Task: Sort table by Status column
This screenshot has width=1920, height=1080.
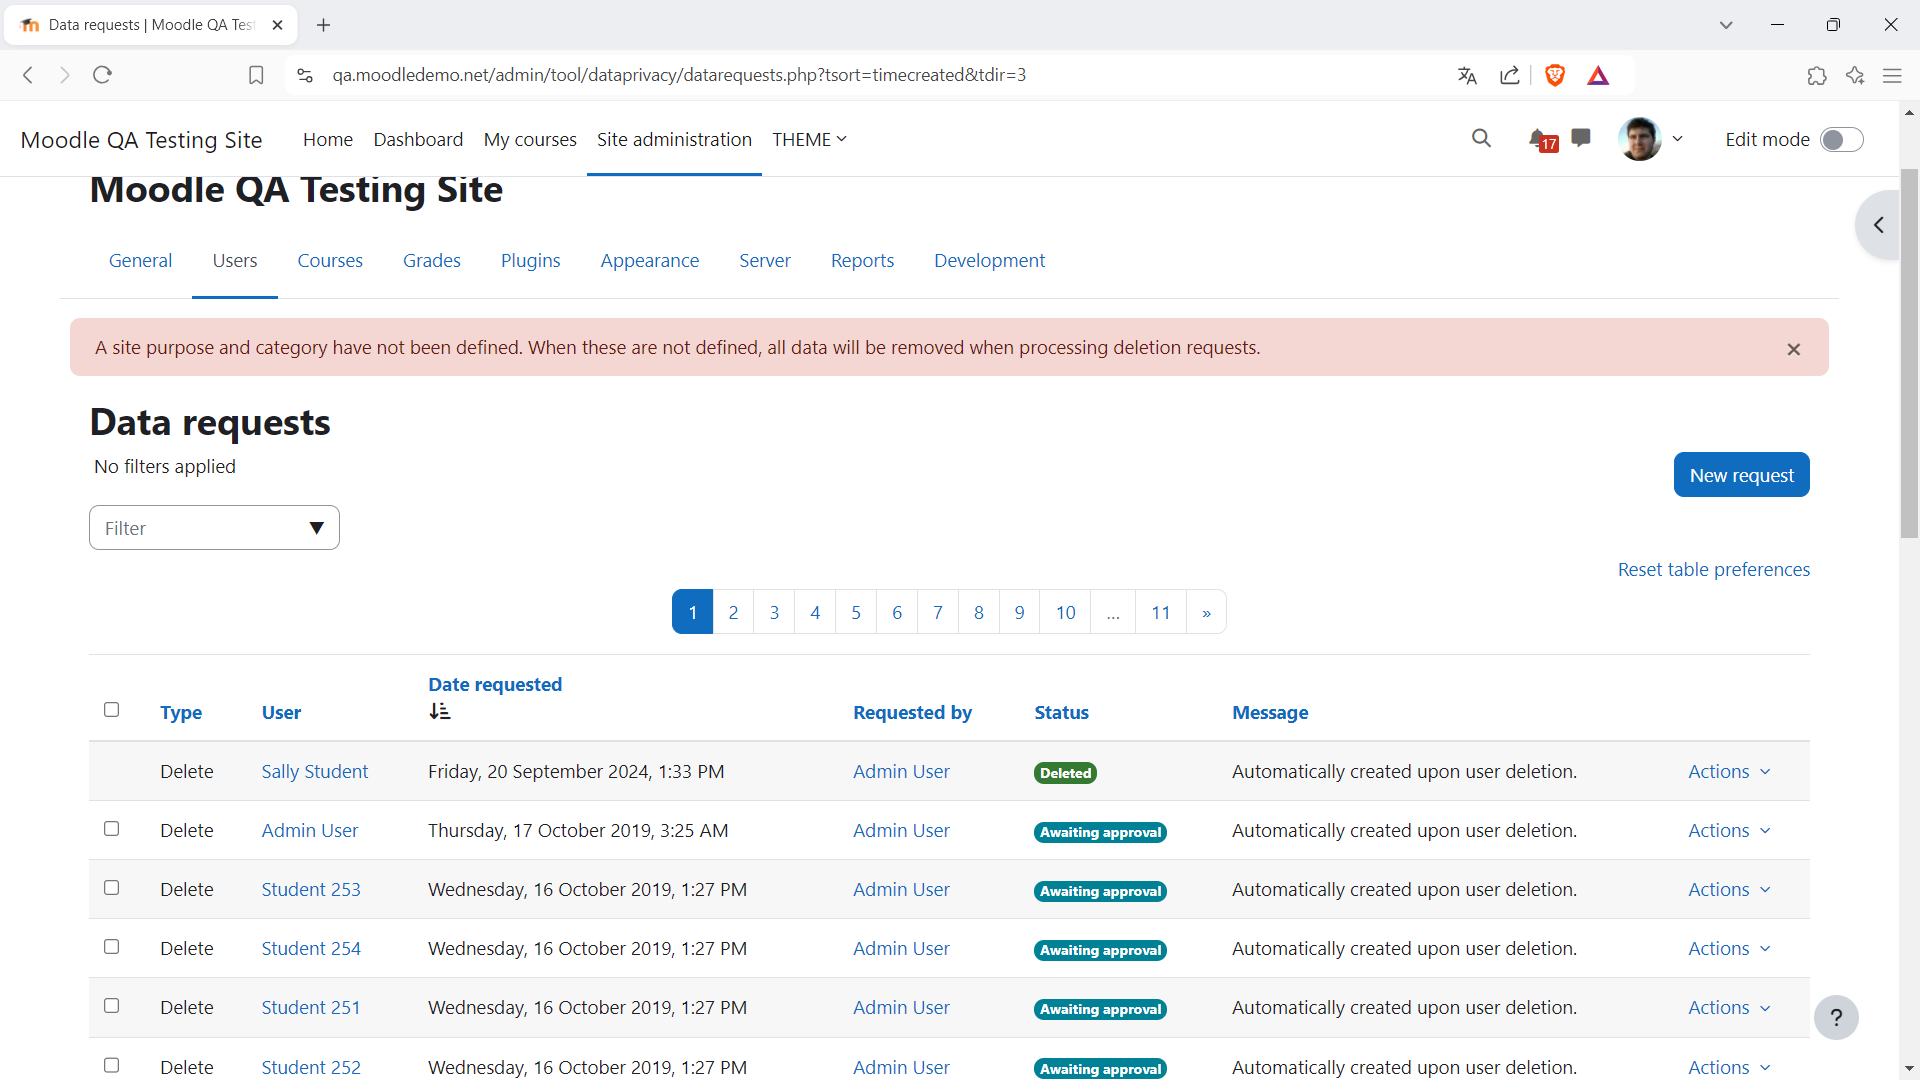Action: pos(1061,713)
